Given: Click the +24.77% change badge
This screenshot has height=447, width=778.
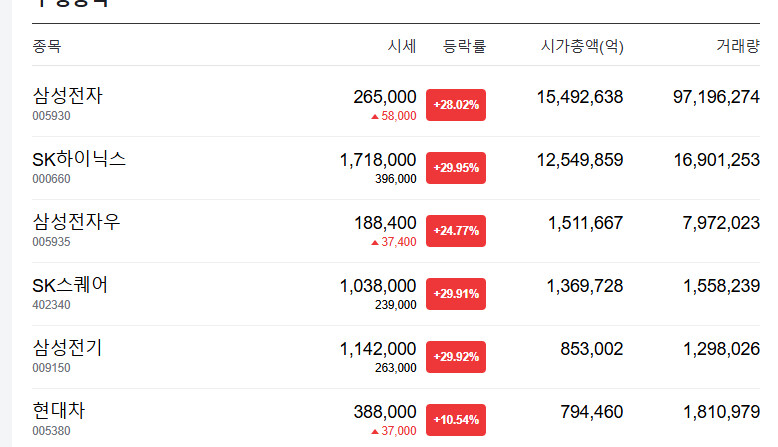Looking at the screenshot, I should coord(456,231).
